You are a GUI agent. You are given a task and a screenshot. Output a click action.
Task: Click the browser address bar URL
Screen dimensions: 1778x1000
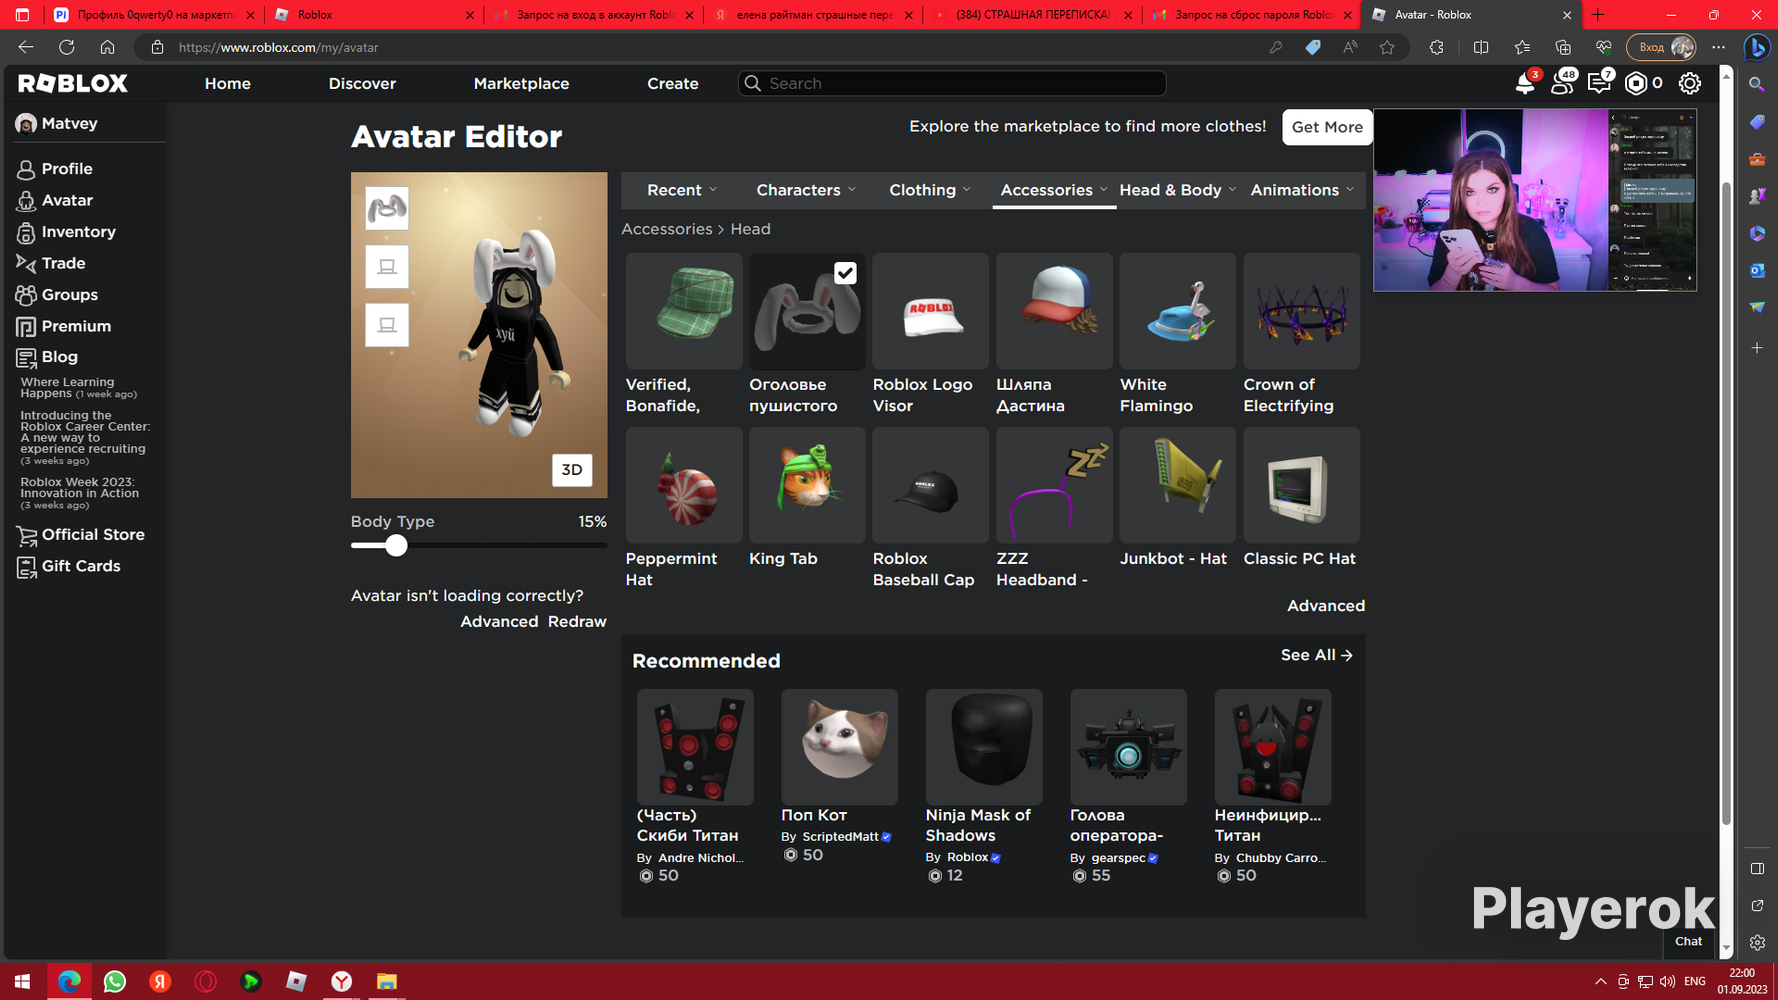point(279,47)
